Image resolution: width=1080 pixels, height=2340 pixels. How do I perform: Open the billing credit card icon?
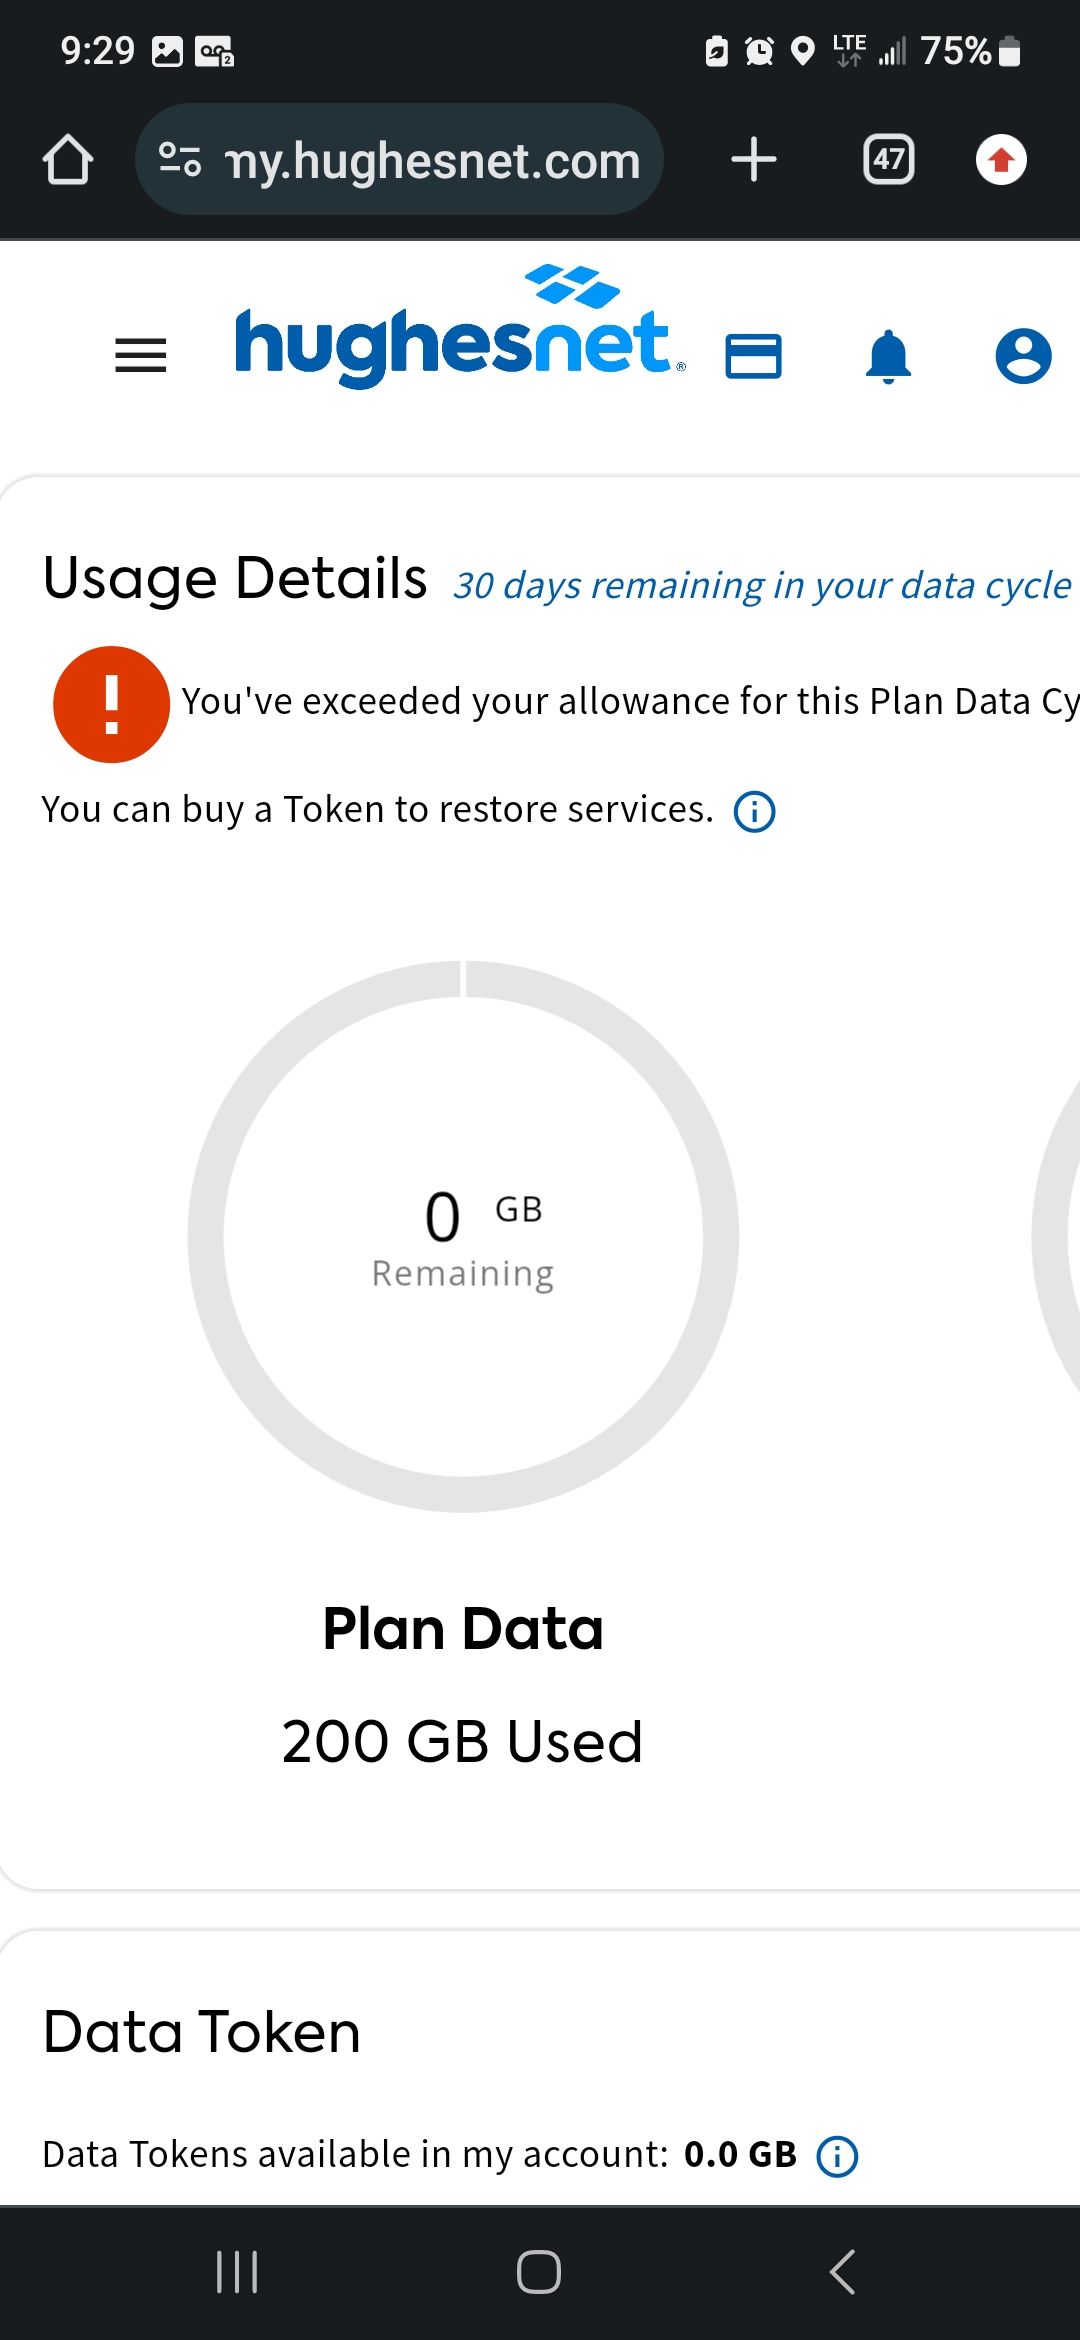click(753, 356)
